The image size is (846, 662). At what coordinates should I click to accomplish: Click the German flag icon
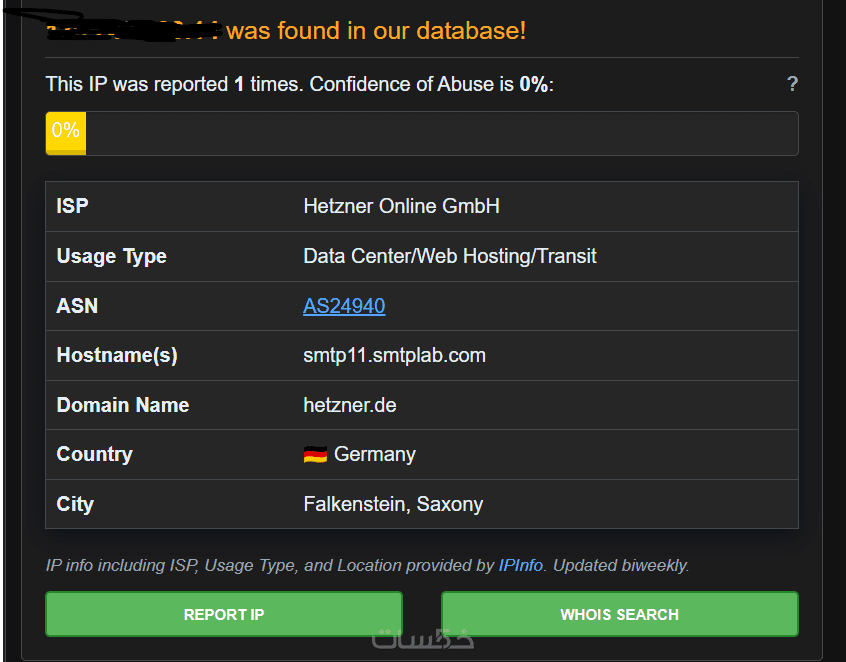click(315, 455)
